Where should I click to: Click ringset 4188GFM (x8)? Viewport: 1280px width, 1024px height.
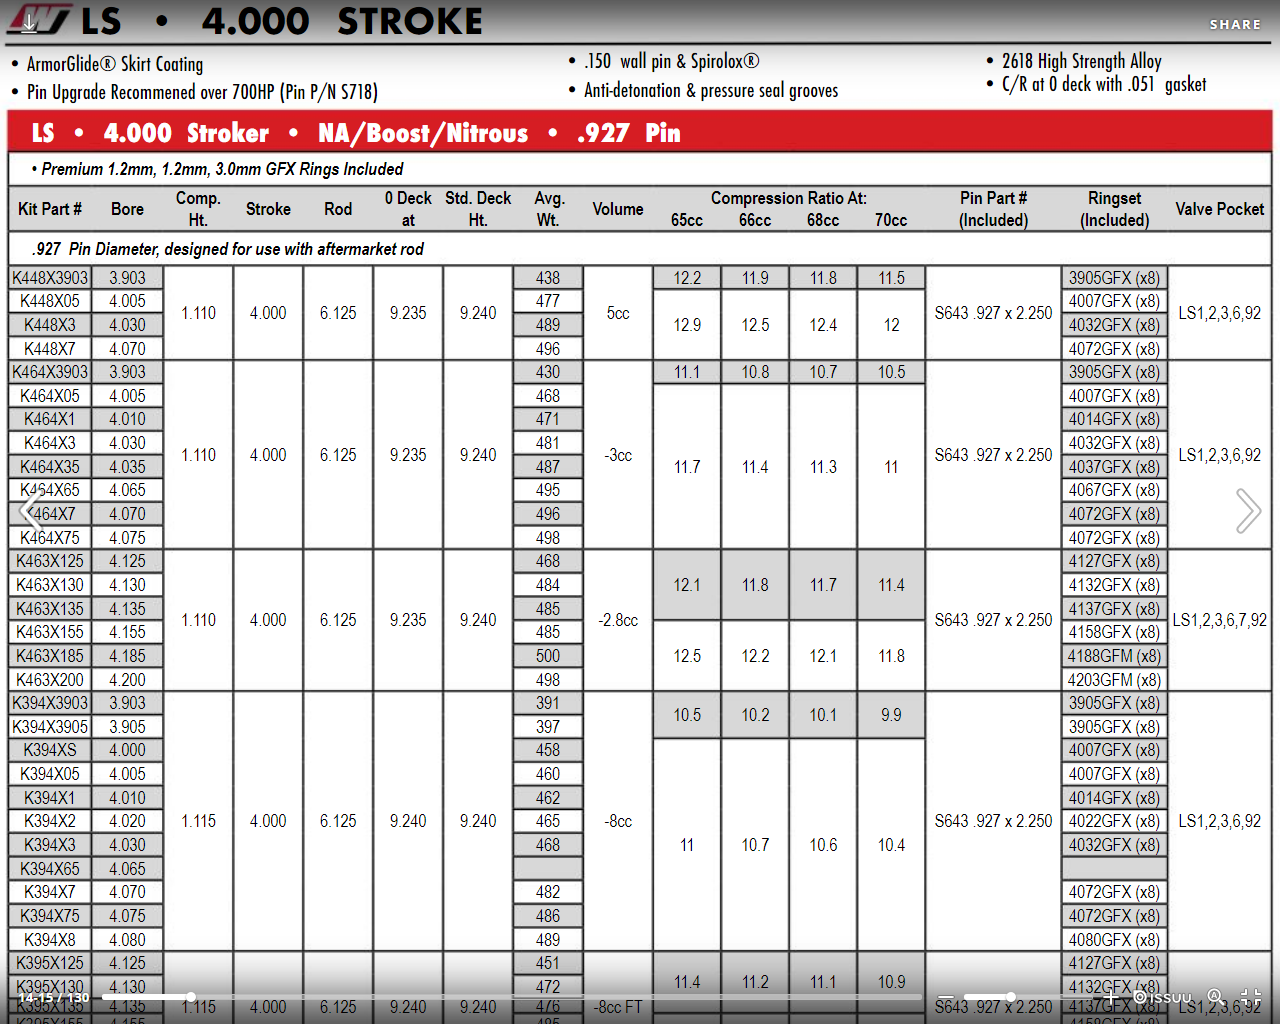pos(1114,656)
